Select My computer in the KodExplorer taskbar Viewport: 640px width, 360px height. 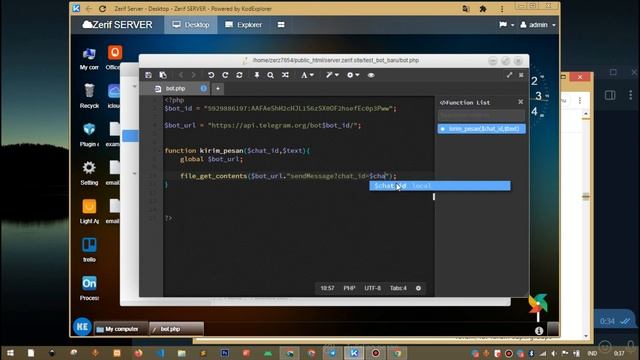pyautogui.click(x=121, y=329)
